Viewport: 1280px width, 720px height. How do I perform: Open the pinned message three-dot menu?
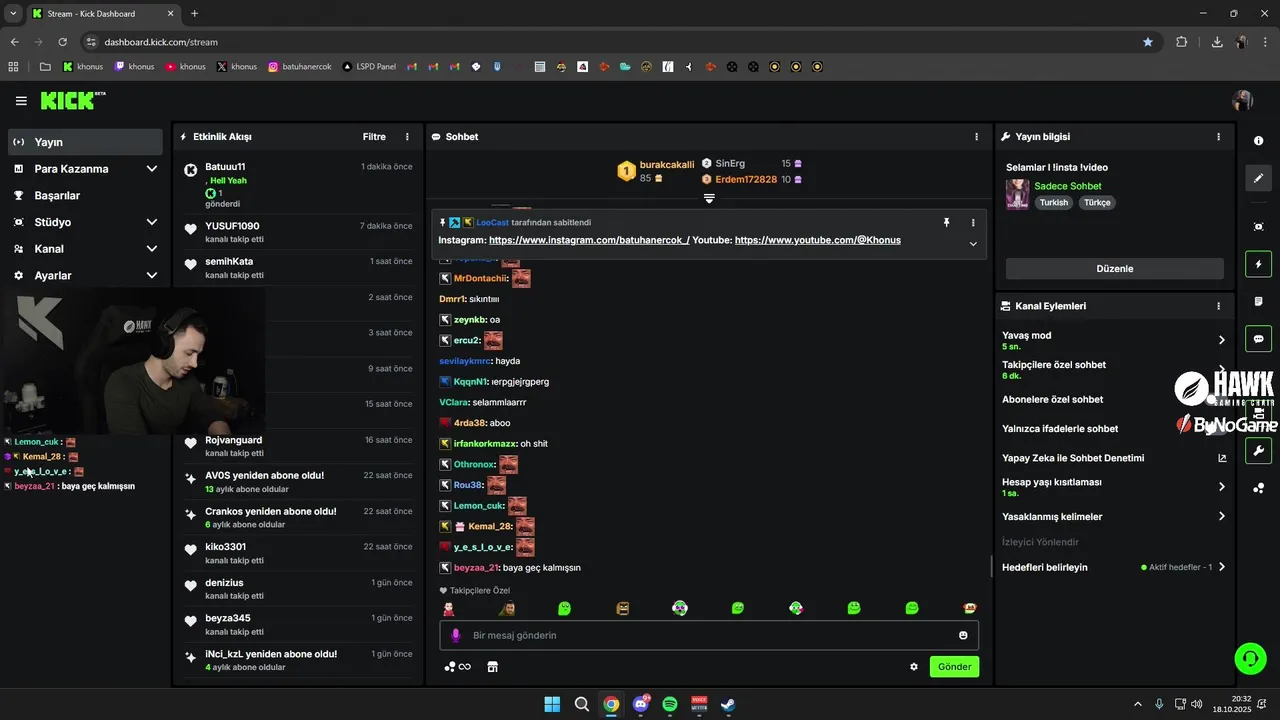973,223
